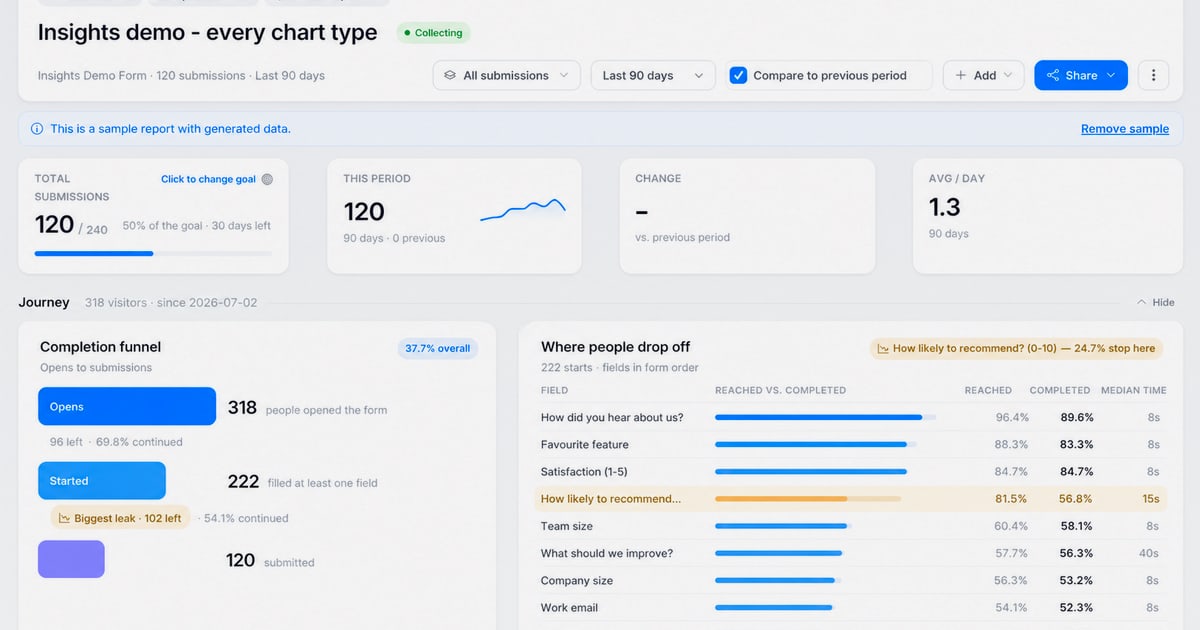The width and height of the screenshot is (1200, 630).
Task: Click the "37.7% overall" badge
Action: click(438, 349)
